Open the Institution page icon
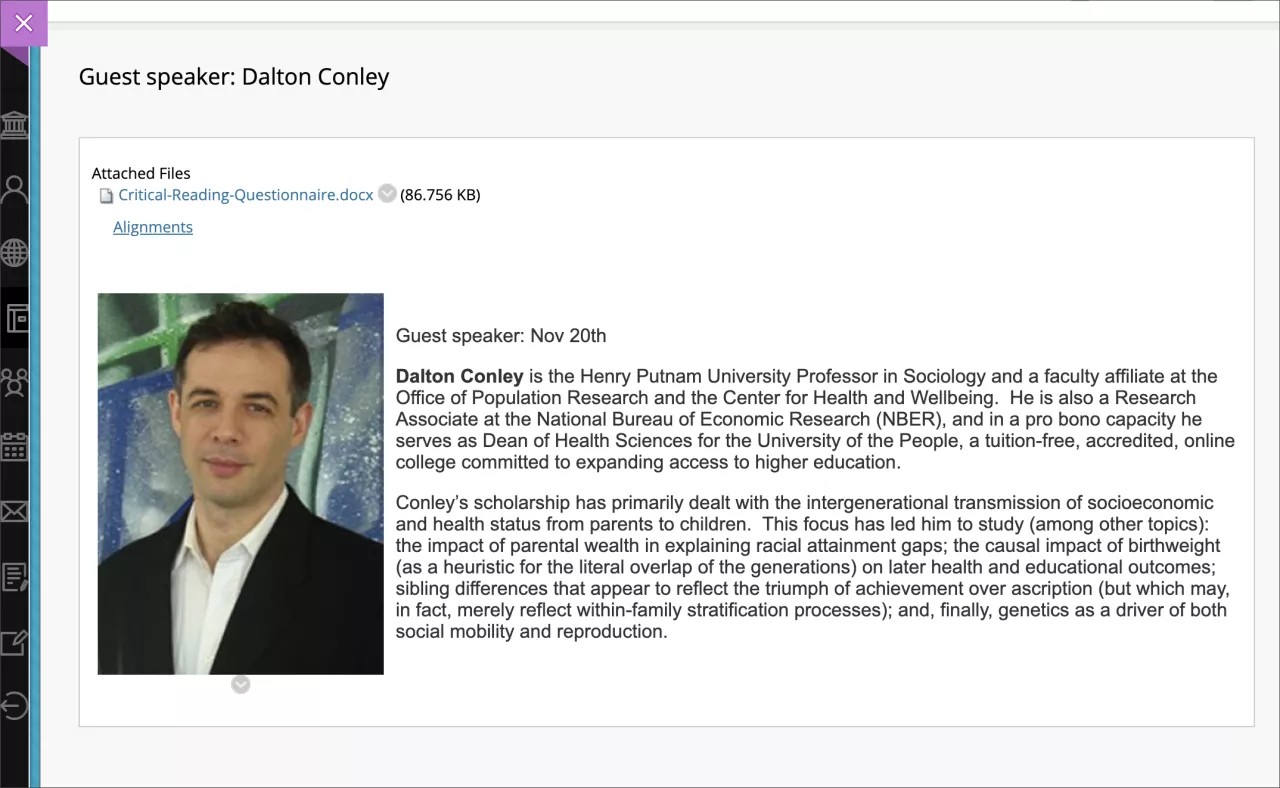This screenshot has width=1280, height=788. tap(14, 125)
